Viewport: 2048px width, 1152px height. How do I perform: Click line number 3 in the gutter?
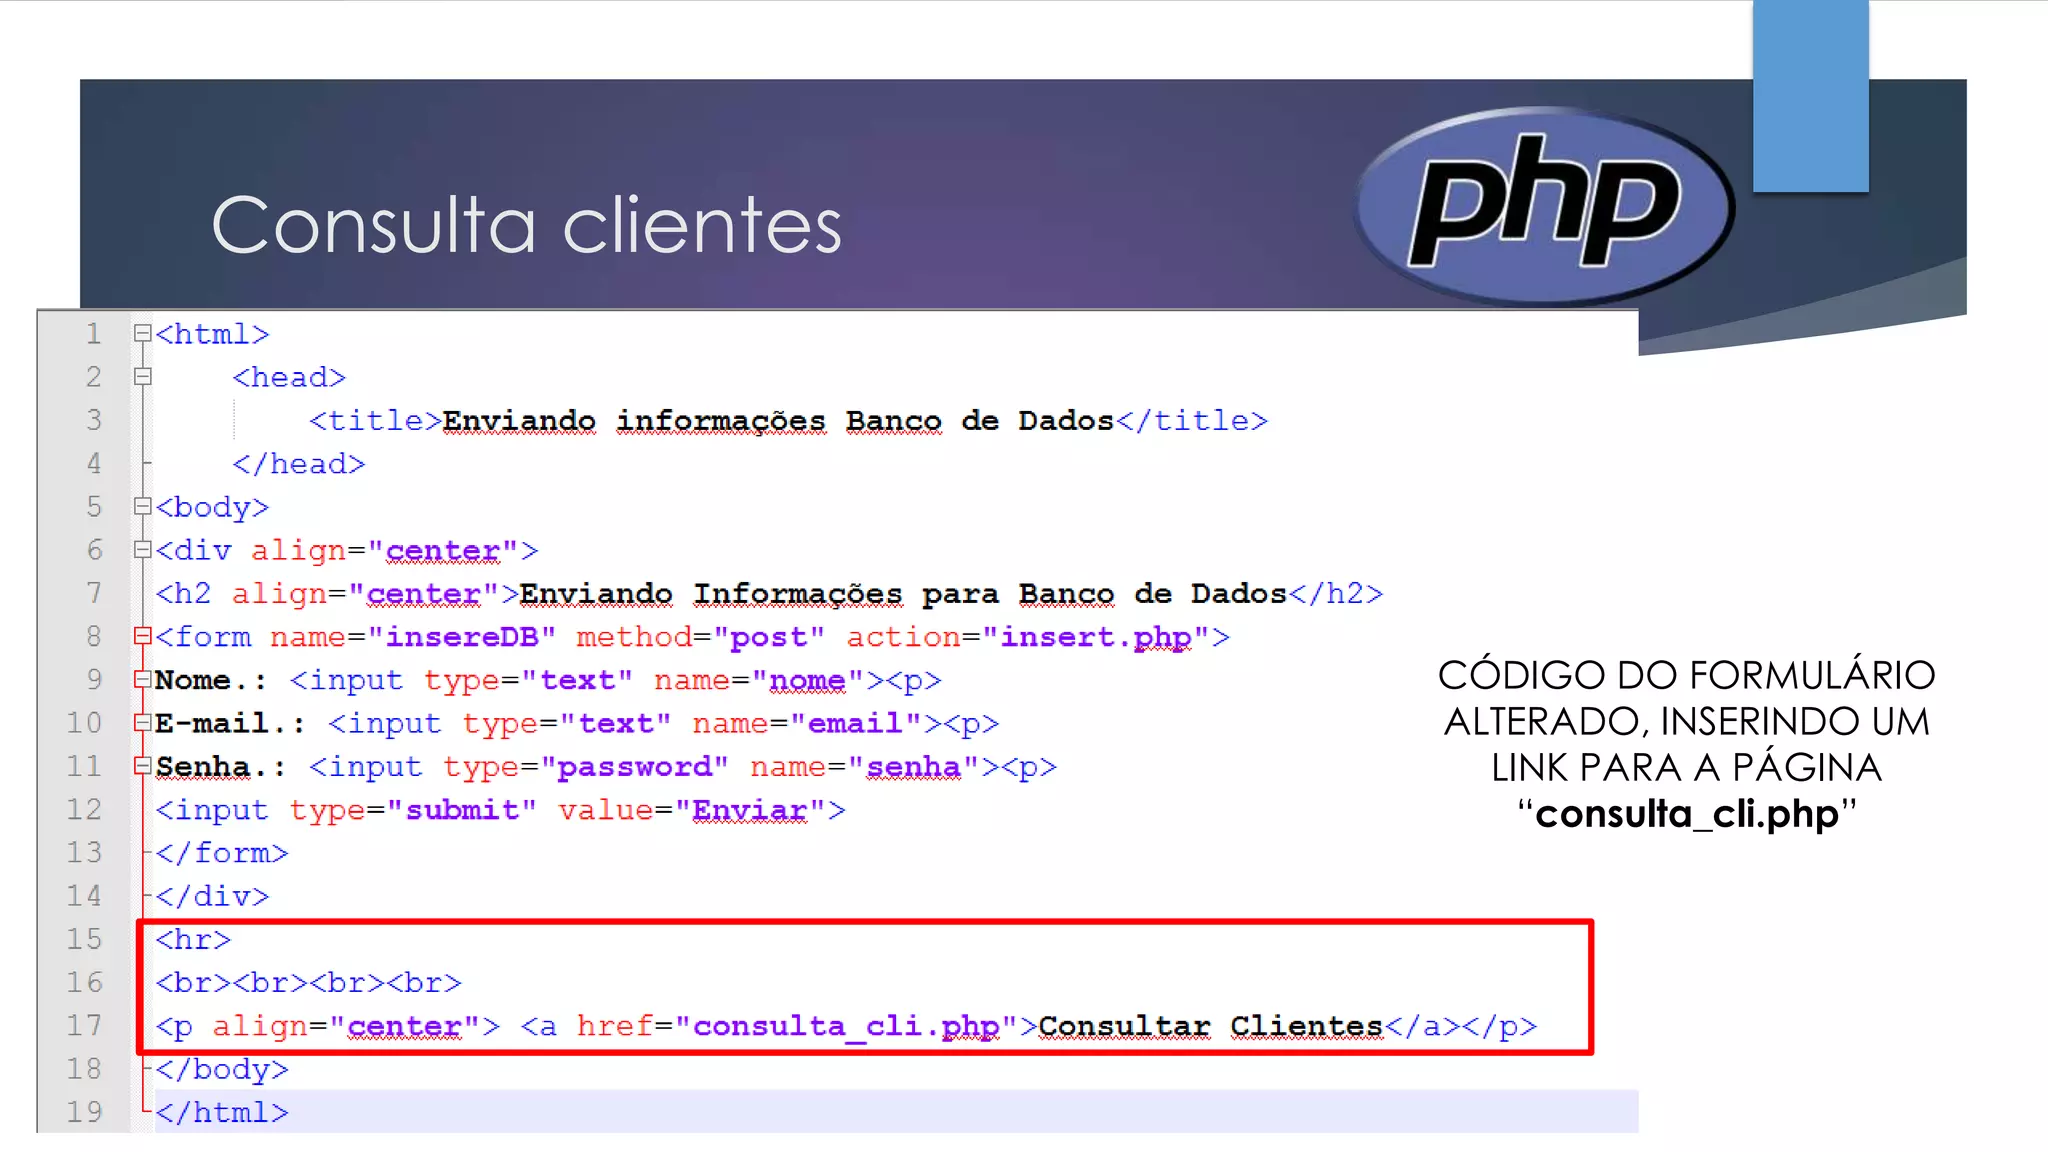click(x=93, y=419)
